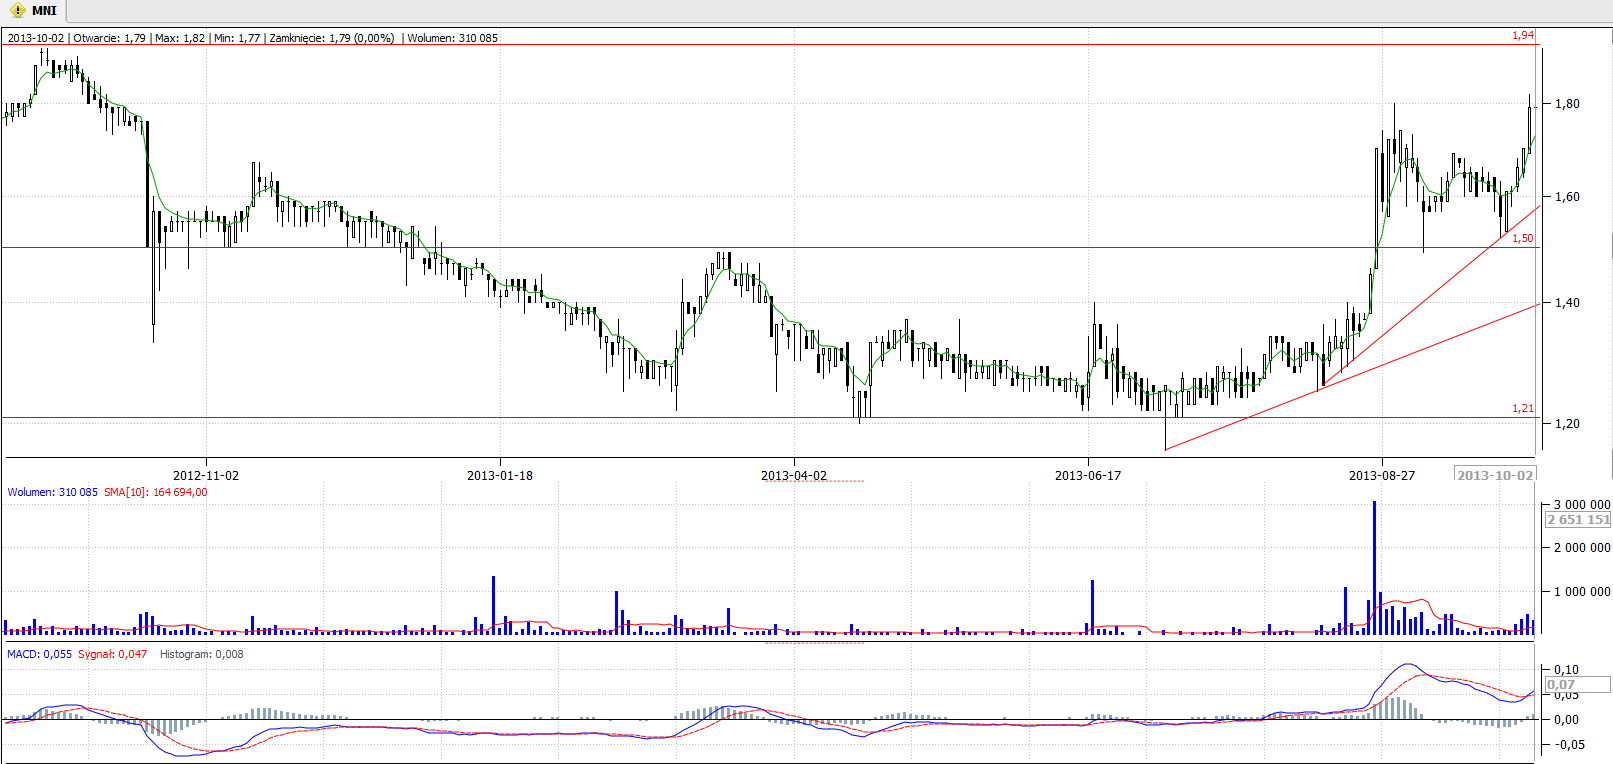Click the 2 000 000 volume axis label
1613x764 pixels.
1582,547
